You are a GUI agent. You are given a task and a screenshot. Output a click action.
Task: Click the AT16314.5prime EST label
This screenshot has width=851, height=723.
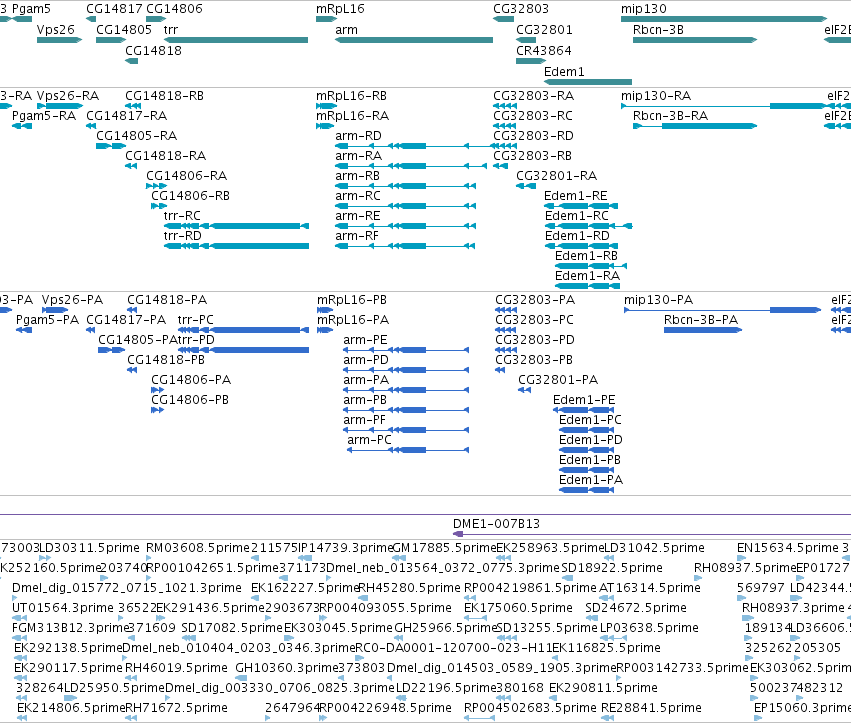coord(650,588)
